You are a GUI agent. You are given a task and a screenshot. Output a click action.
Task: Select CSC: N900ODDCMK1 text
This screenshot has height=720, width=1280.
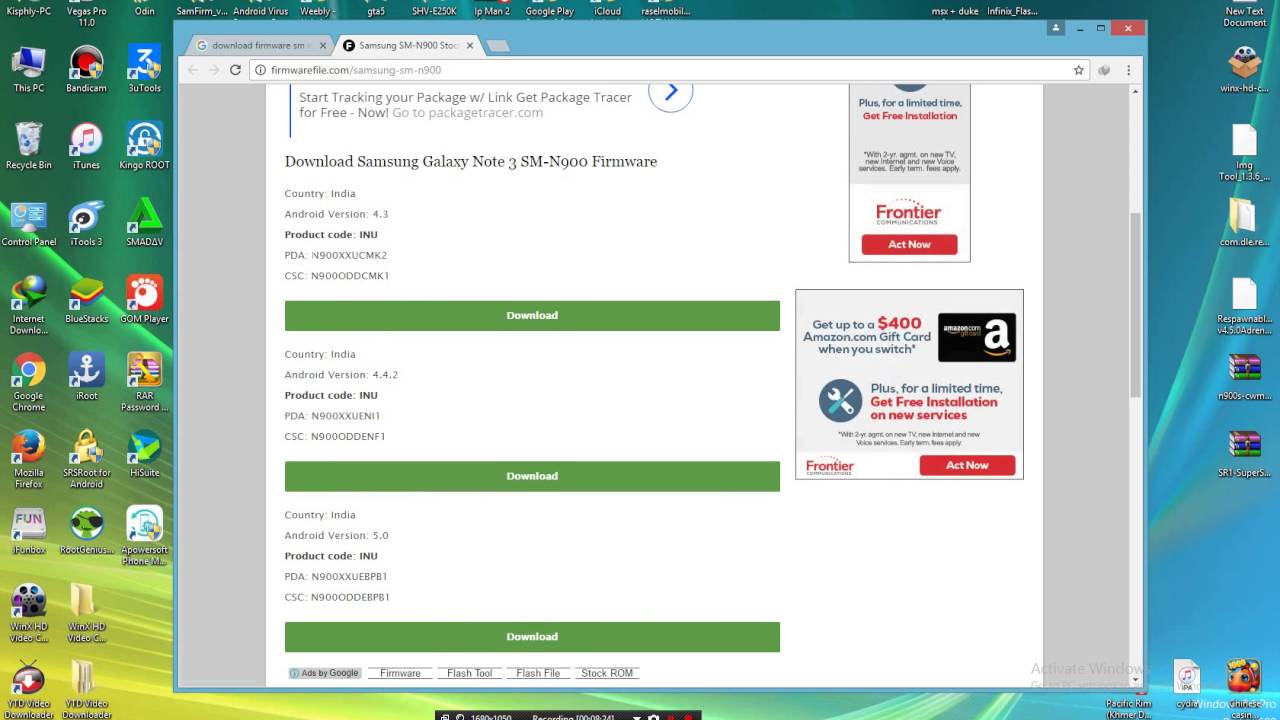(x=337, y=276)
